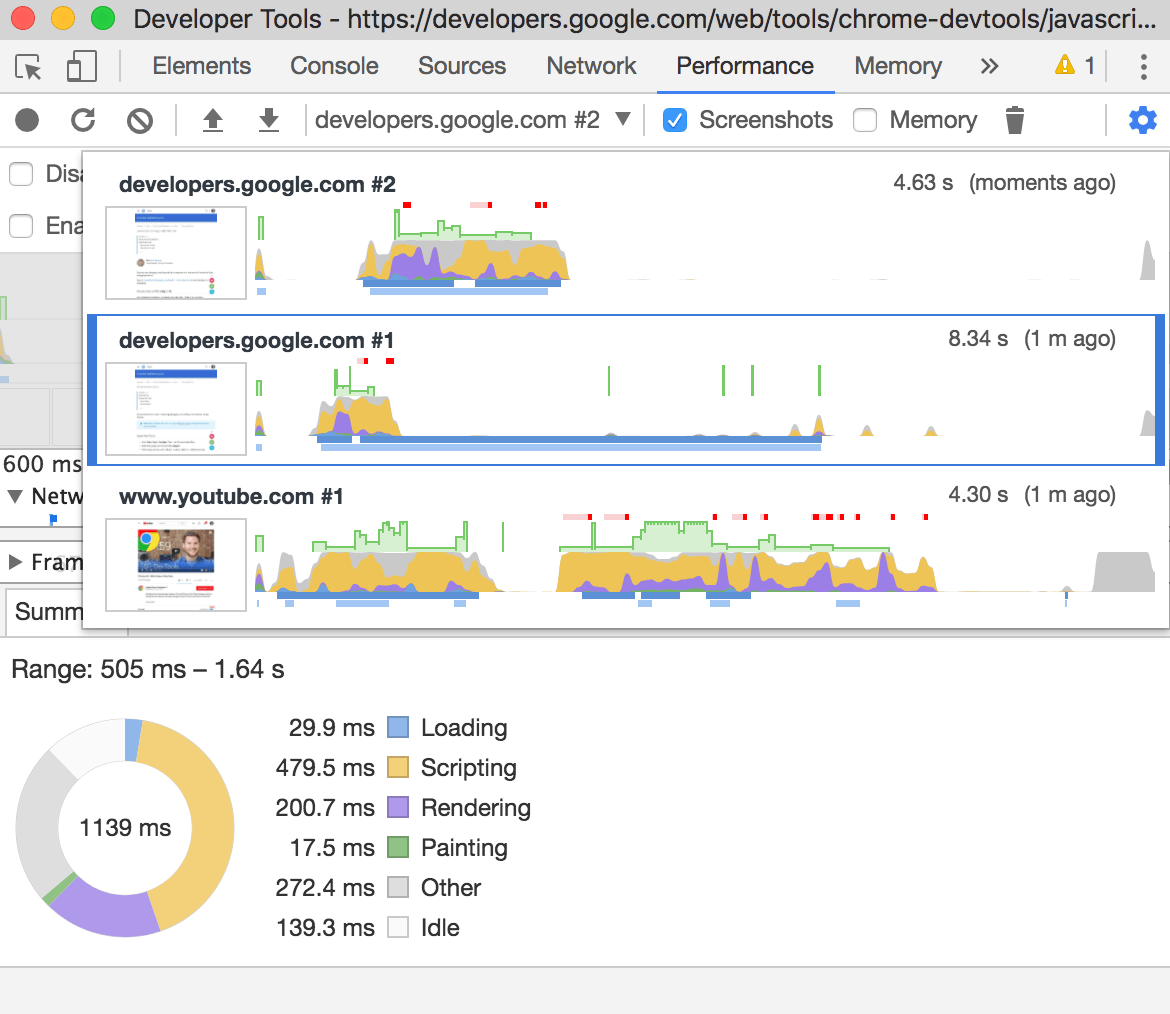Click the 272.4 ms Other value
Viewport: 1170px width, 1014px height.
pos(325,887)
